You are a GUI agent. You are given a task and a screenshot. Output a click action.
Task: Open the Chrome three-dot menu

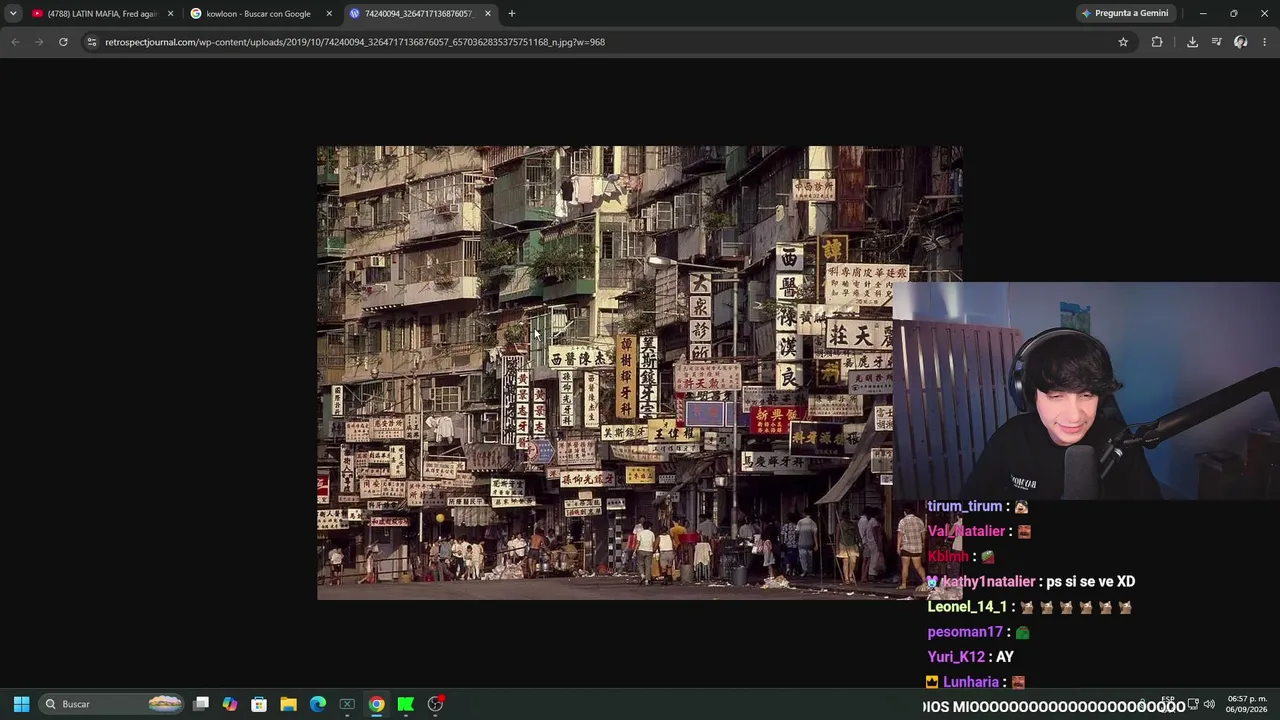(1265, 42)
